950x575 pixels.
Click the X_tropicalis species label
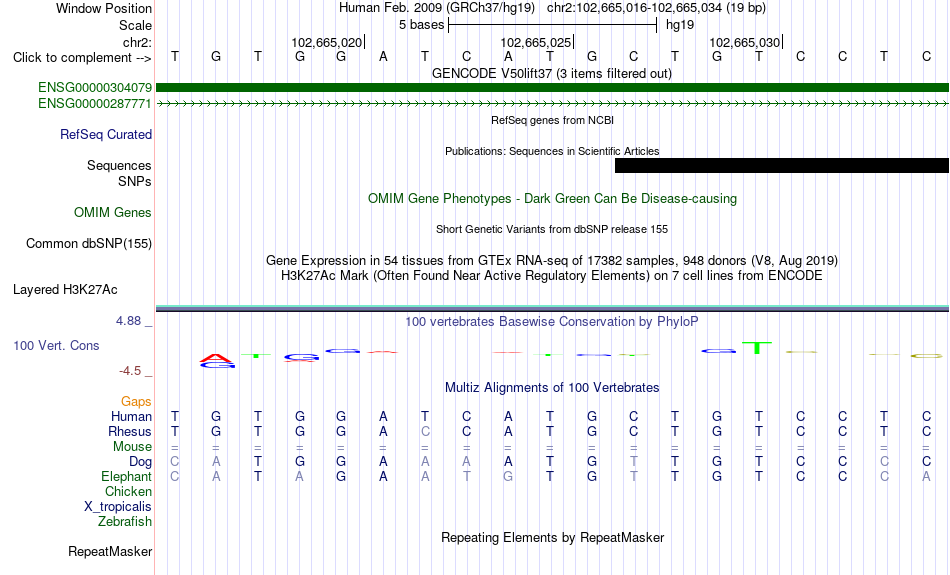tap(118, 507)
